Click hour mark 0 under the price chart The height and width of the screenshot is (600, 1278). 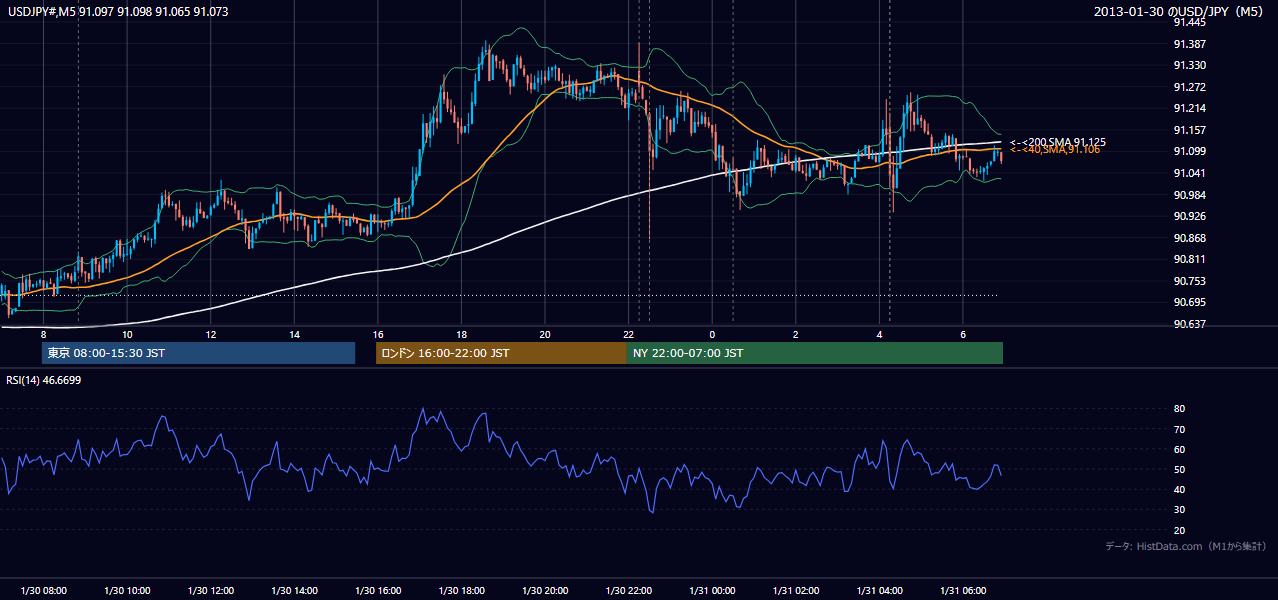click(x=712, y=334)
